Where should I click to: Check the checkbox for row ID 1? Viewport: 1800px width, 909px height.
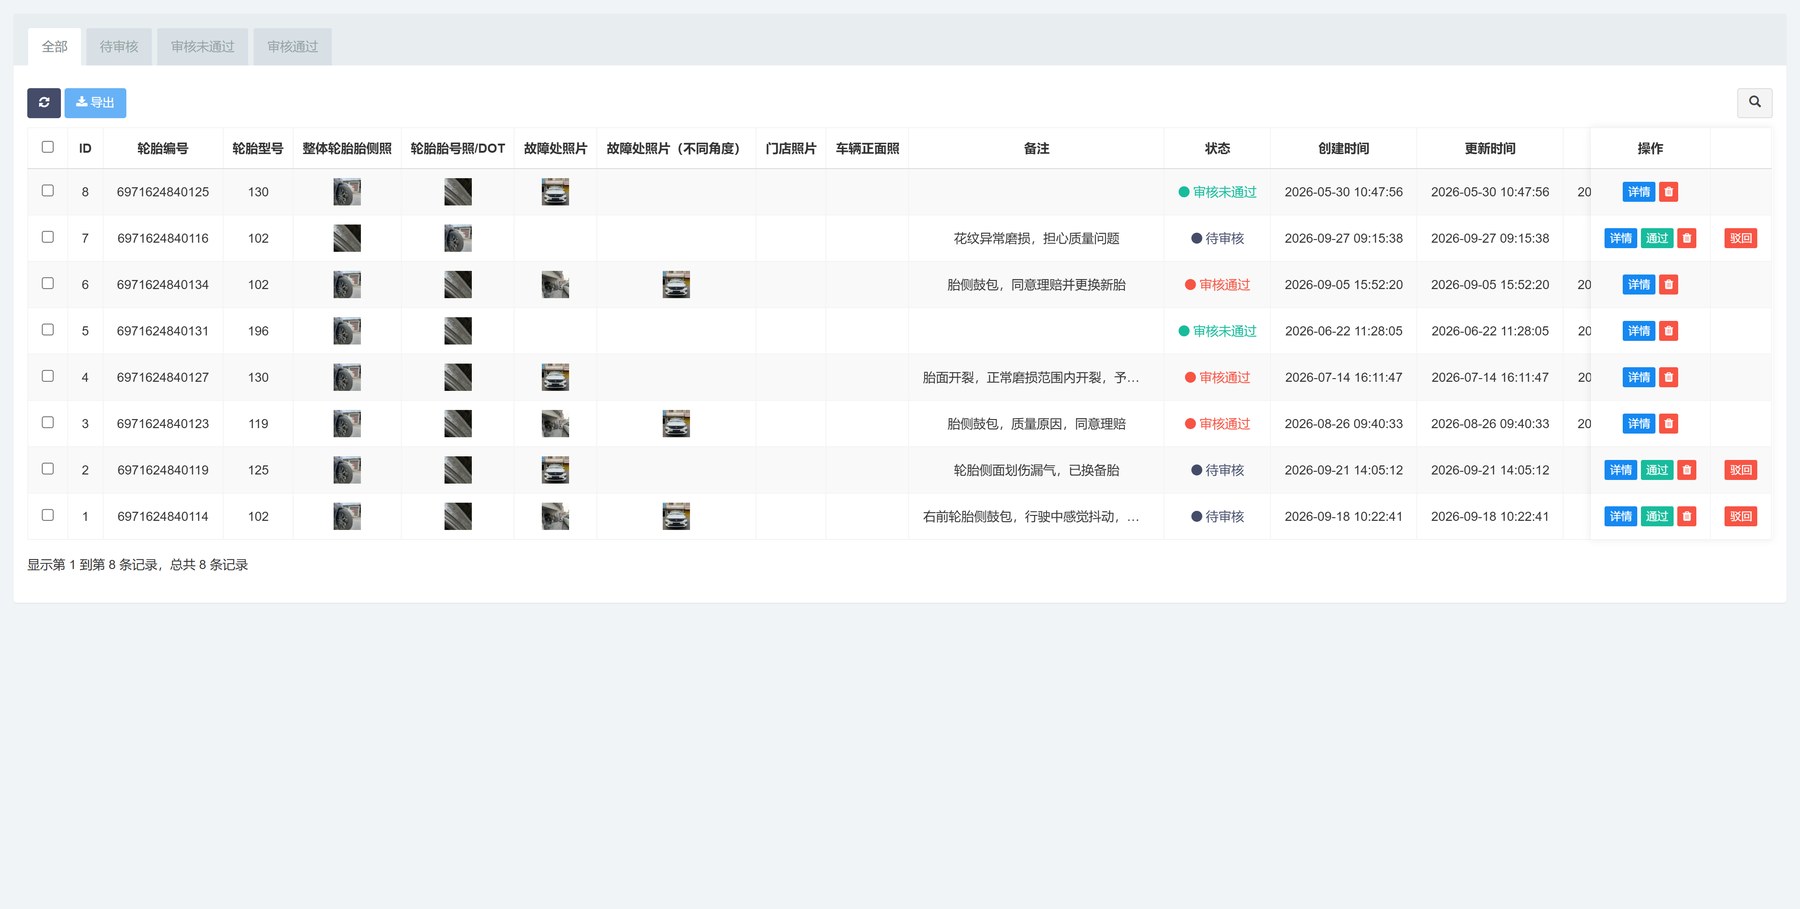coord(47,515)
